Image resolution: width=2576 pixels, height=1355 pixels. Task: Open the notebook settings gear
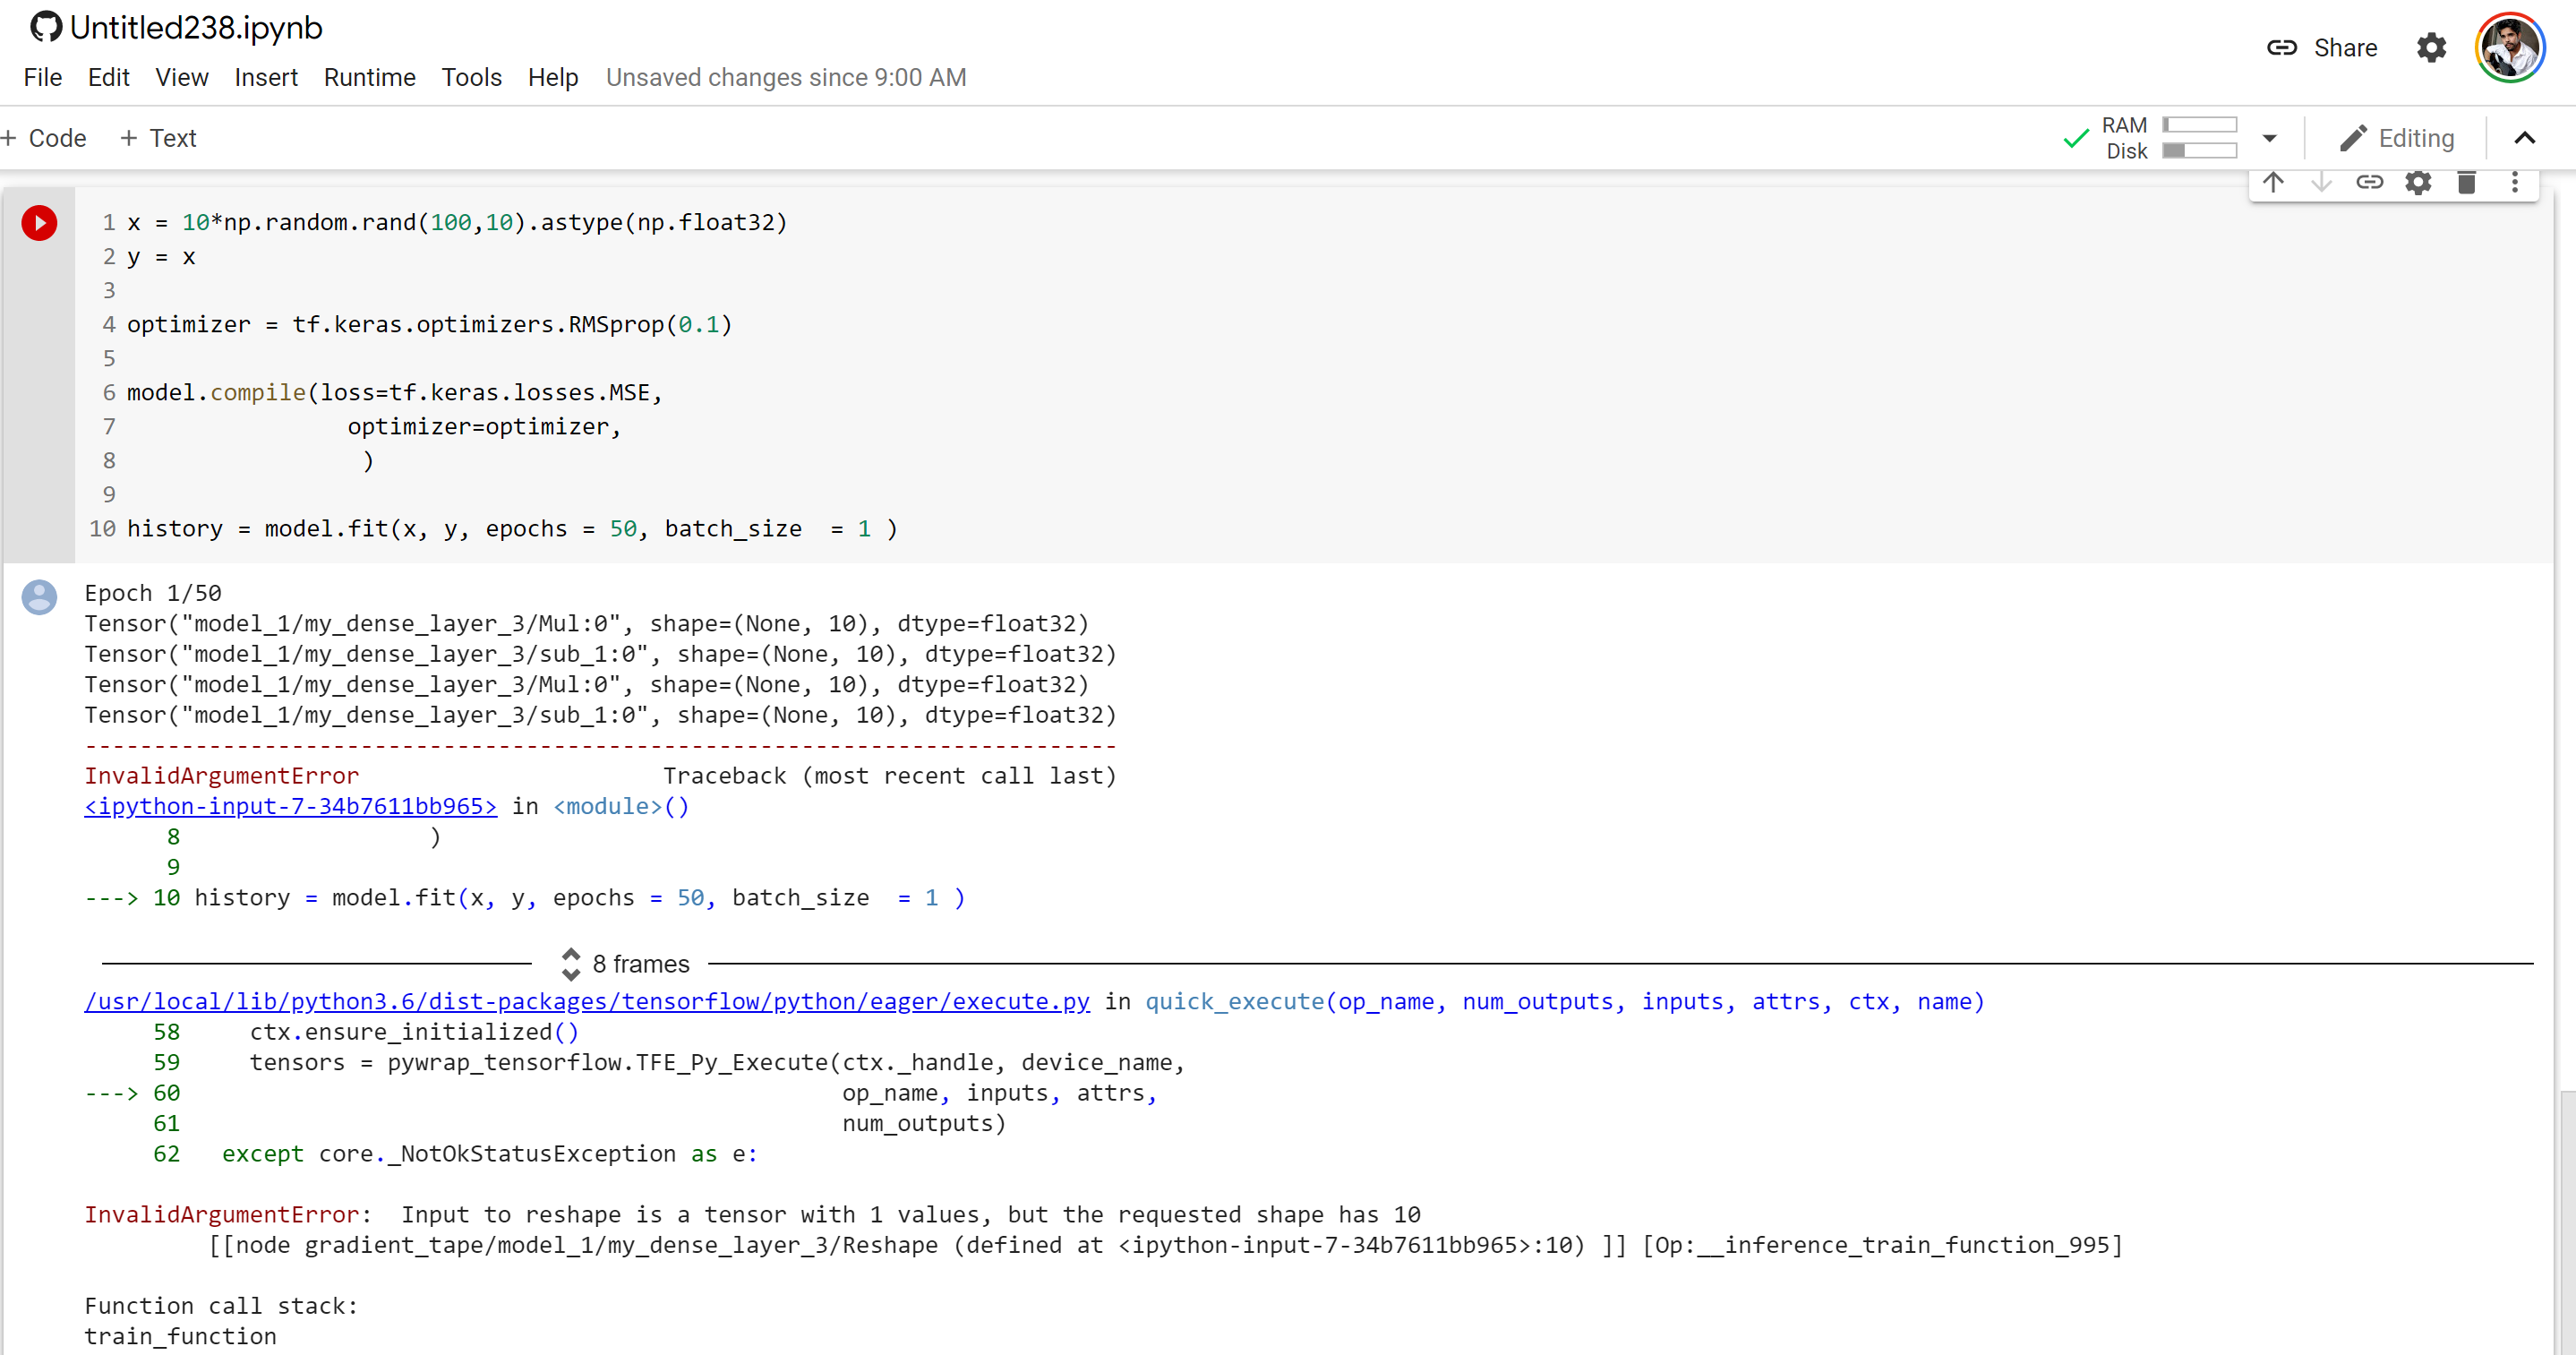(x=2432, y=47)
